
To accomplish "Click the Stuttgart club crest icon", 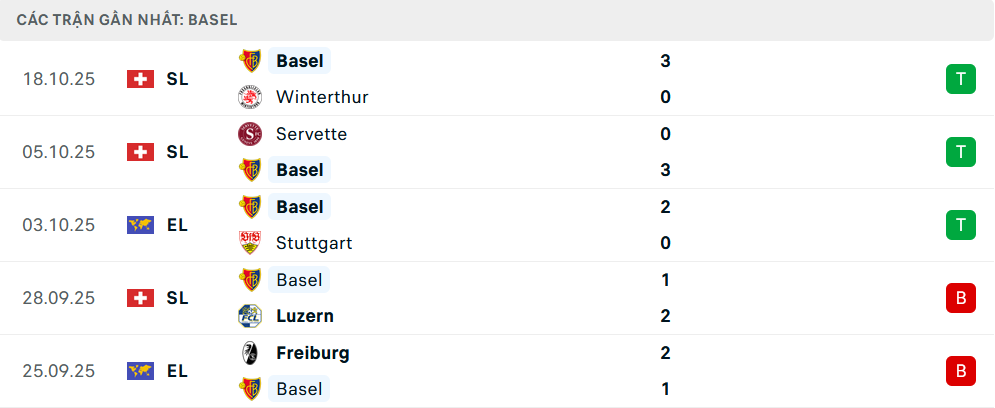I will tap(249, 243).
